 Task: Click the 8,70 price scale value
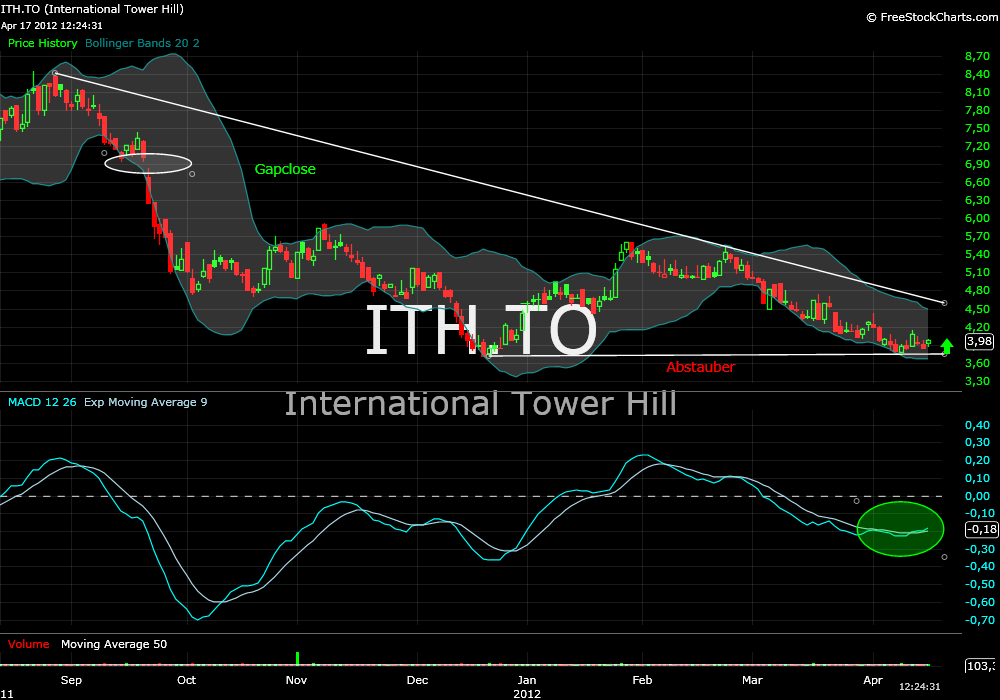(978, 56)
